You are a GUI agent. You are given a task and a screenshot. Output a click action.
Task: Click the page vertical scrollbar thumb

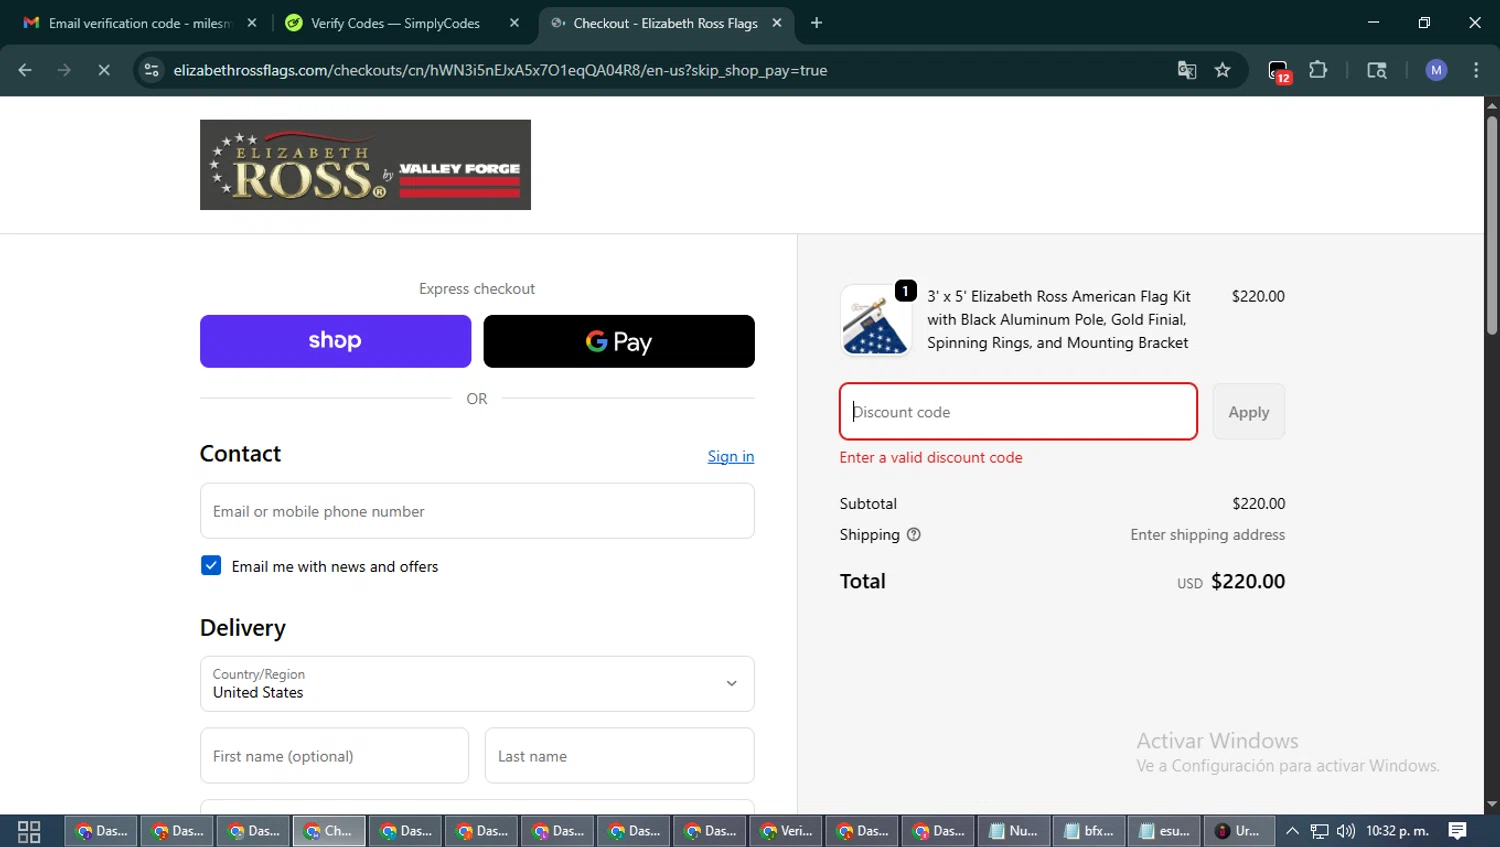pos(1492,225)
